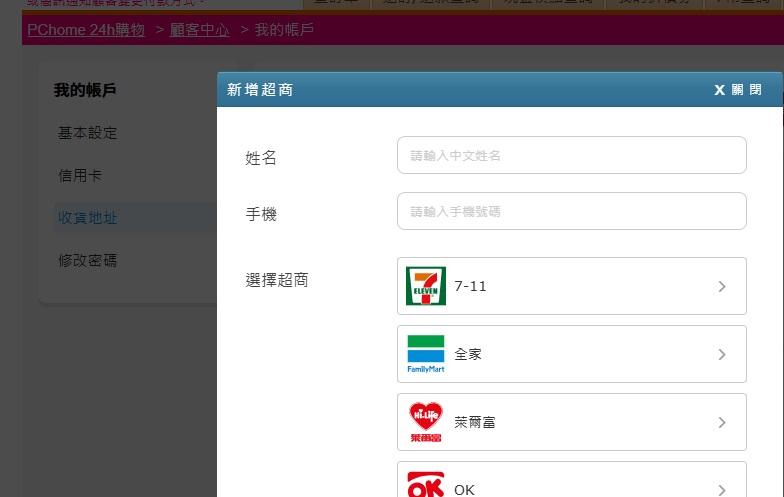Choose the OK store label

pyautogui.click(x=464, y=490)
